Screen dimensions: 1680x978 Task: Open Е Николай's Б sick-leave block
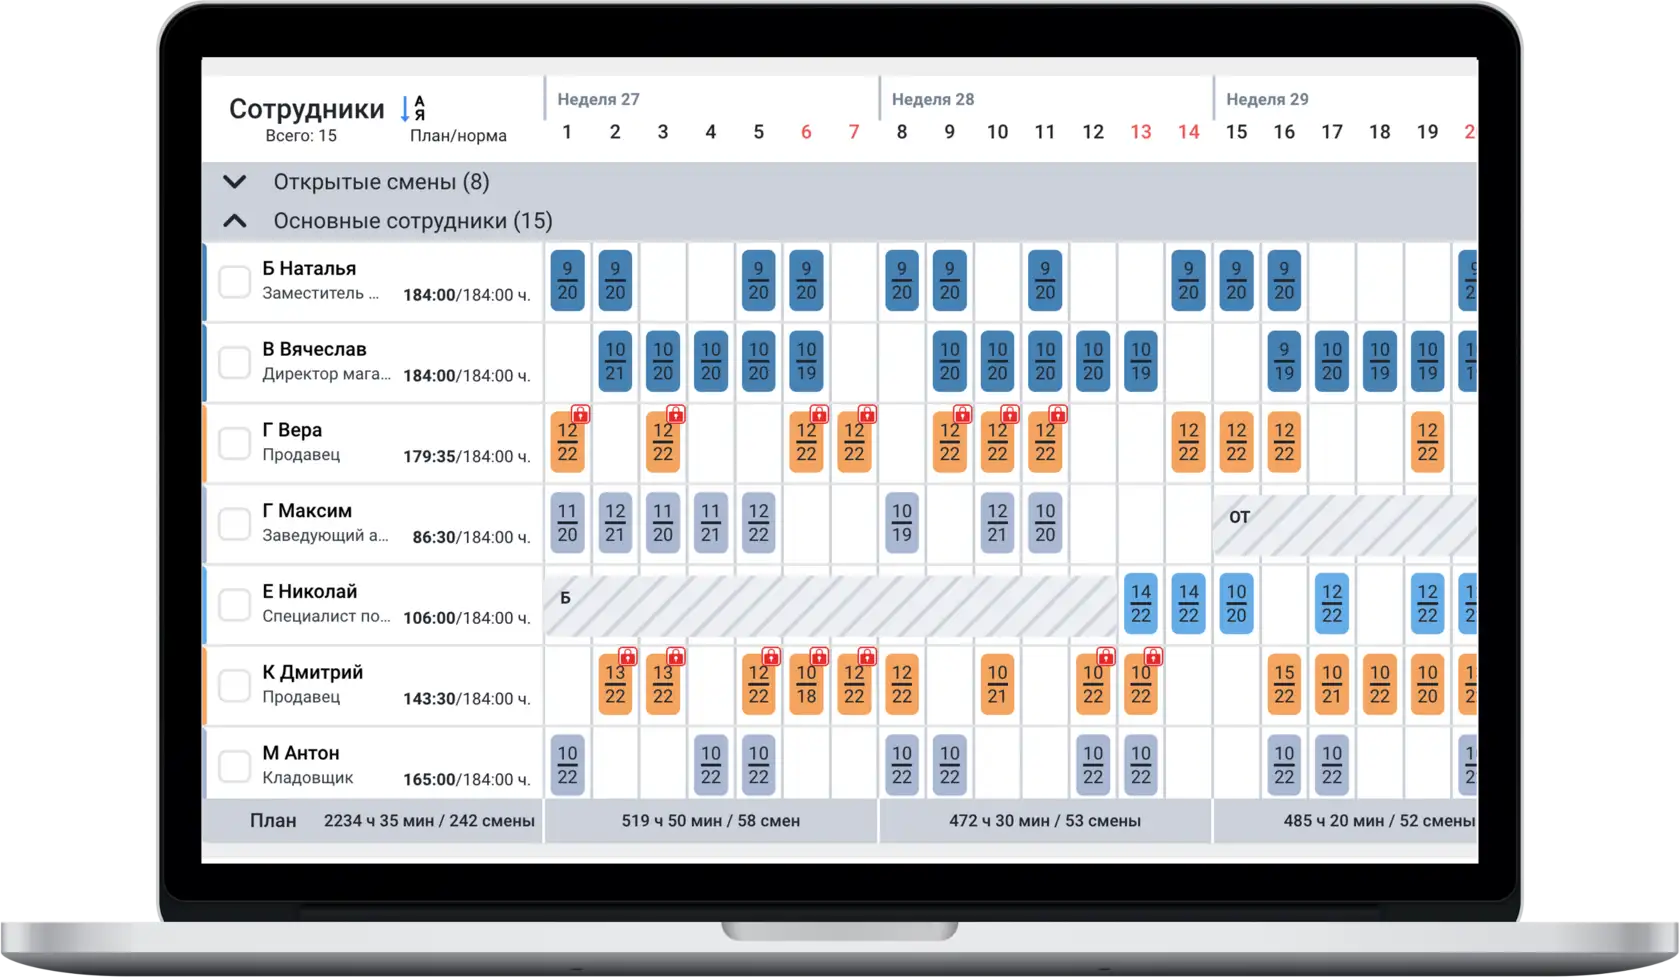click(x=831, y=606)
